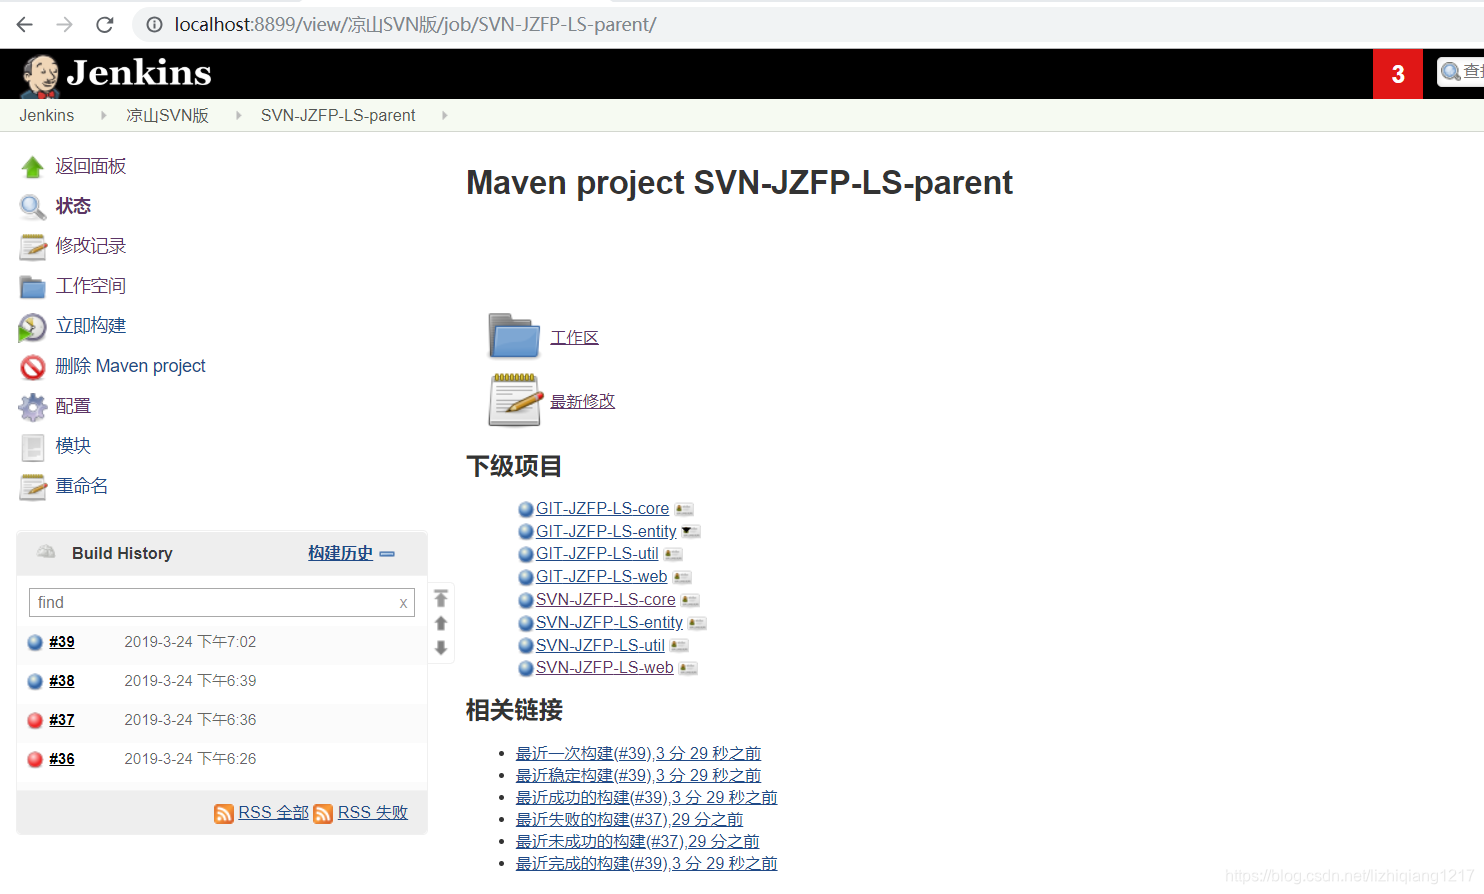
Task: Open build #36 link
Action: [62, 759]
